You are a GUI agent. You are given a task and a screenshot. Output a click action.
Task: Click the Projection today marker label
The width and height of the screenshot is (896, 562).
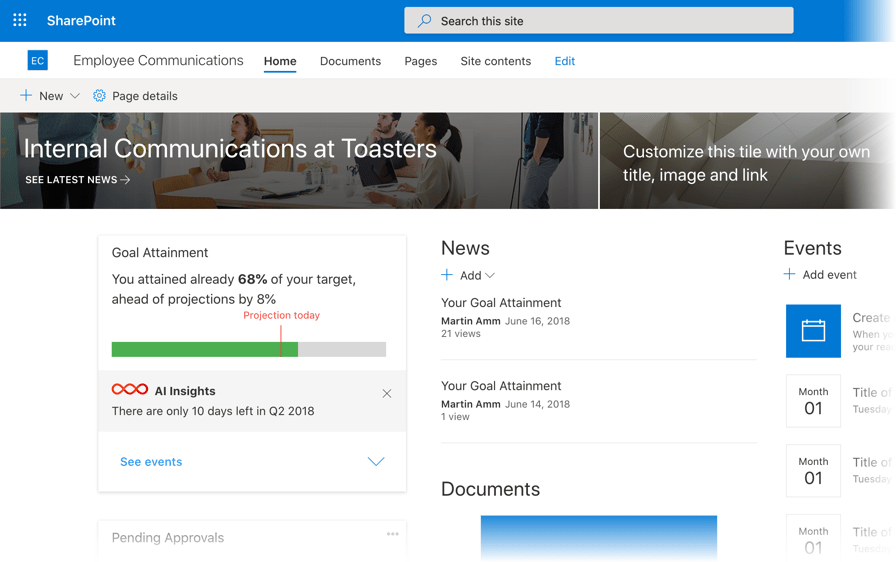click(281, 315)
